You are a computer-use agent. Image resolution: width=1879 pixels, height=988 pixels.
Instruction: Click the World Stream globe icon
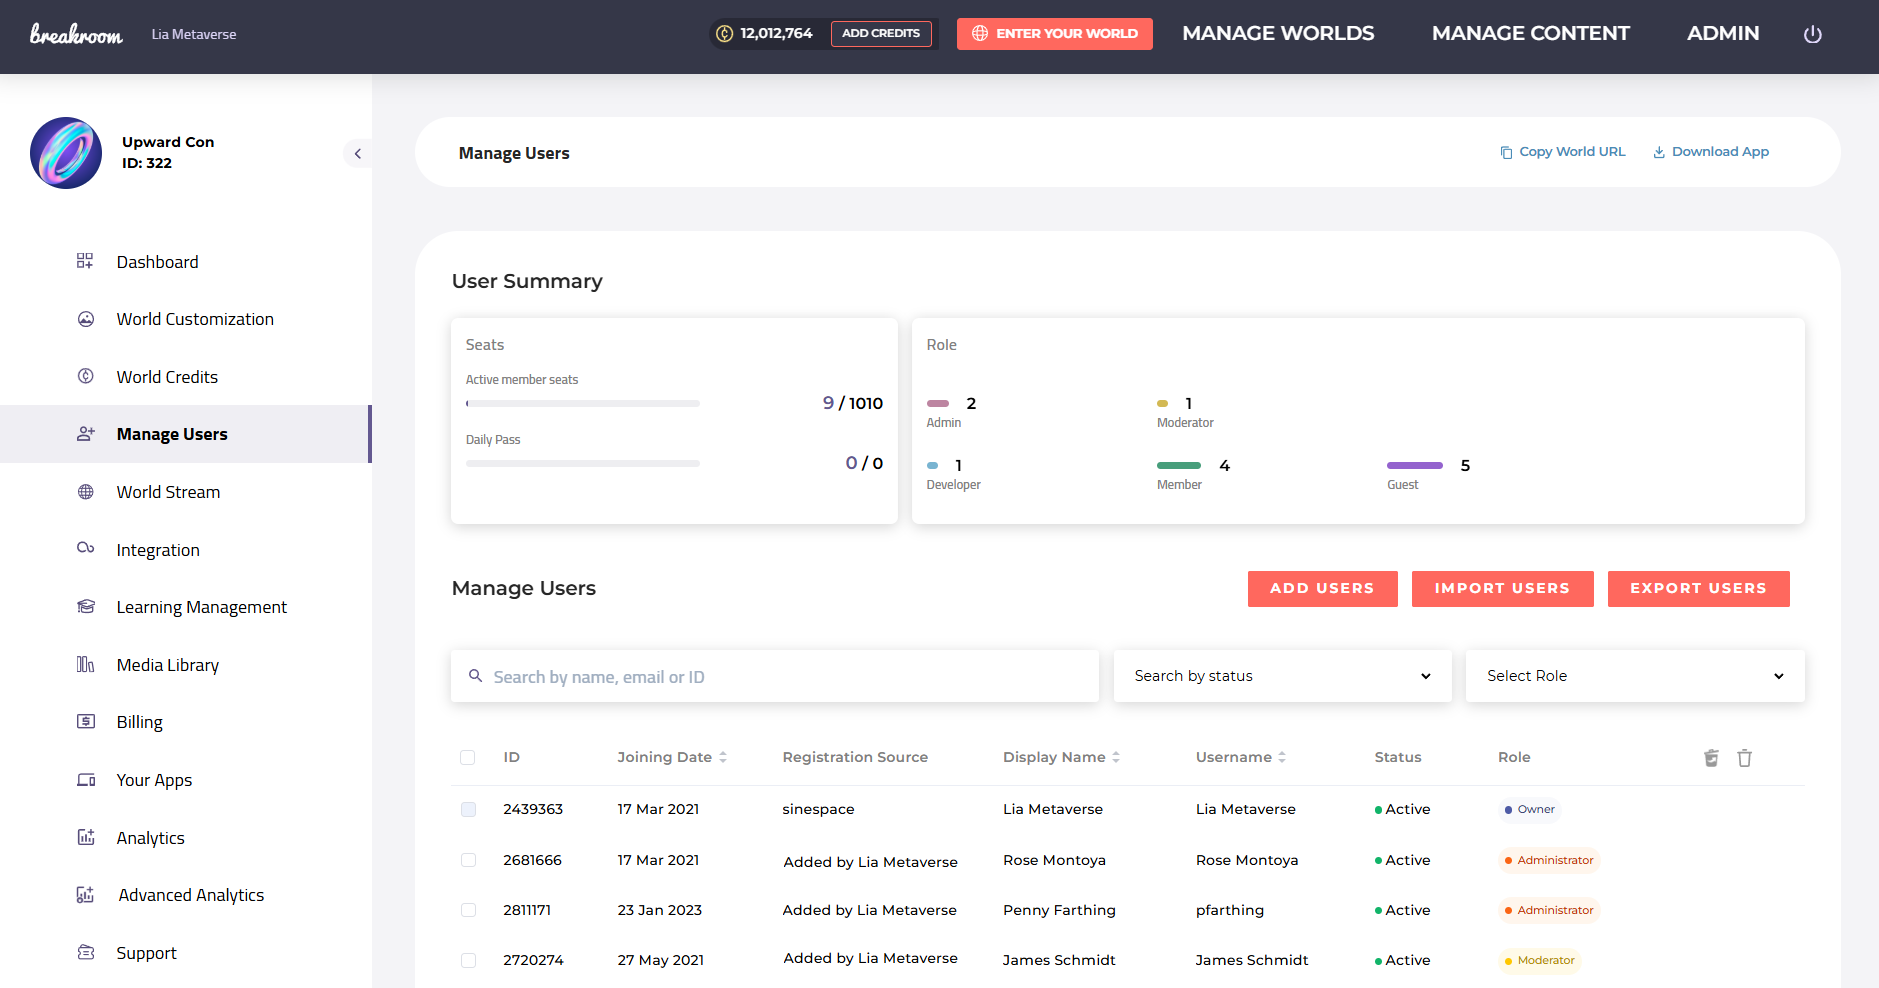point(86,492)
